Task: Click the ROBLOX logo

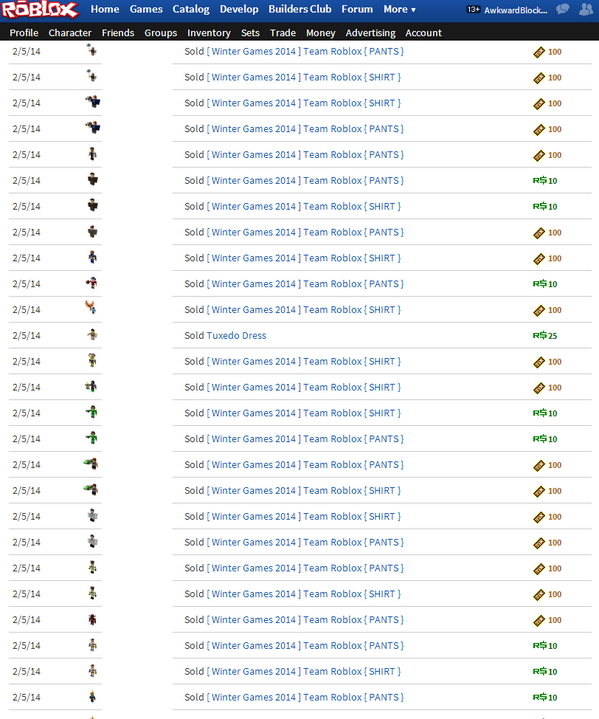Action: 40,10
